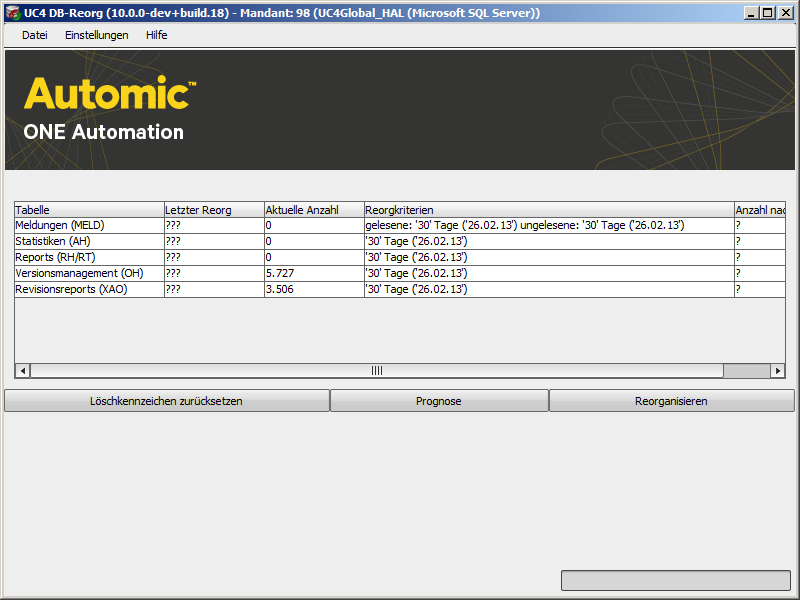Click the UC4 DB-Reorg title bar icon

click(12, 12)
